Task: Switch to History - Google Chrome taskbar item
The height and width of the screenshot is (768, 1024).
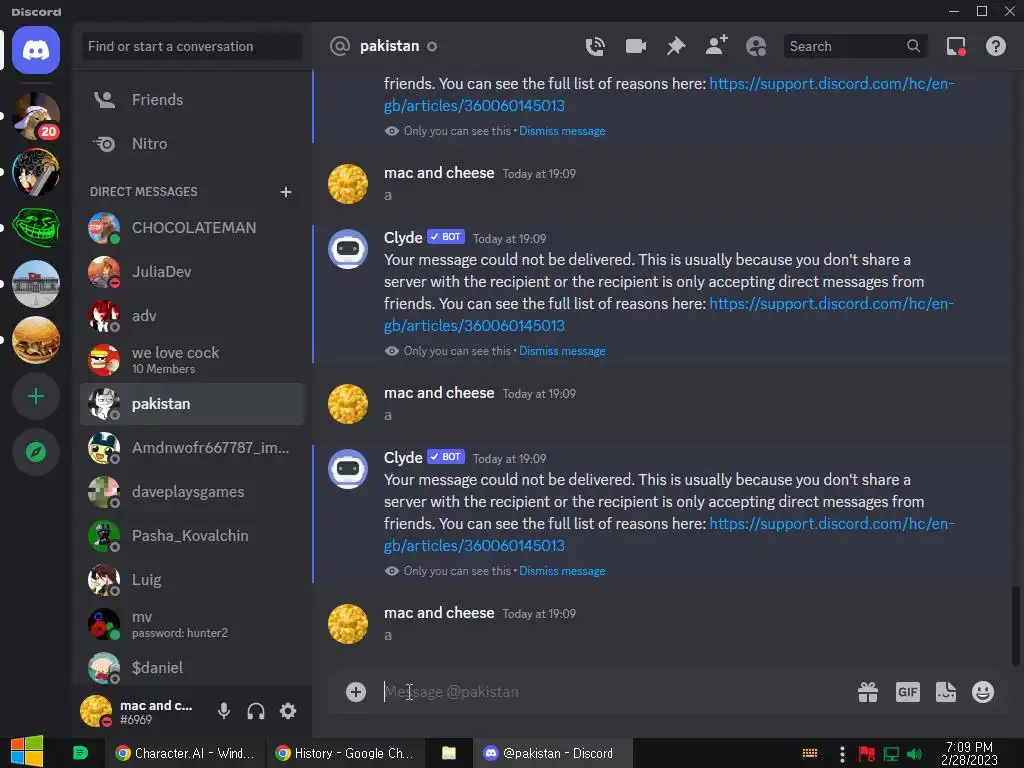Action: tap(345, 753)
